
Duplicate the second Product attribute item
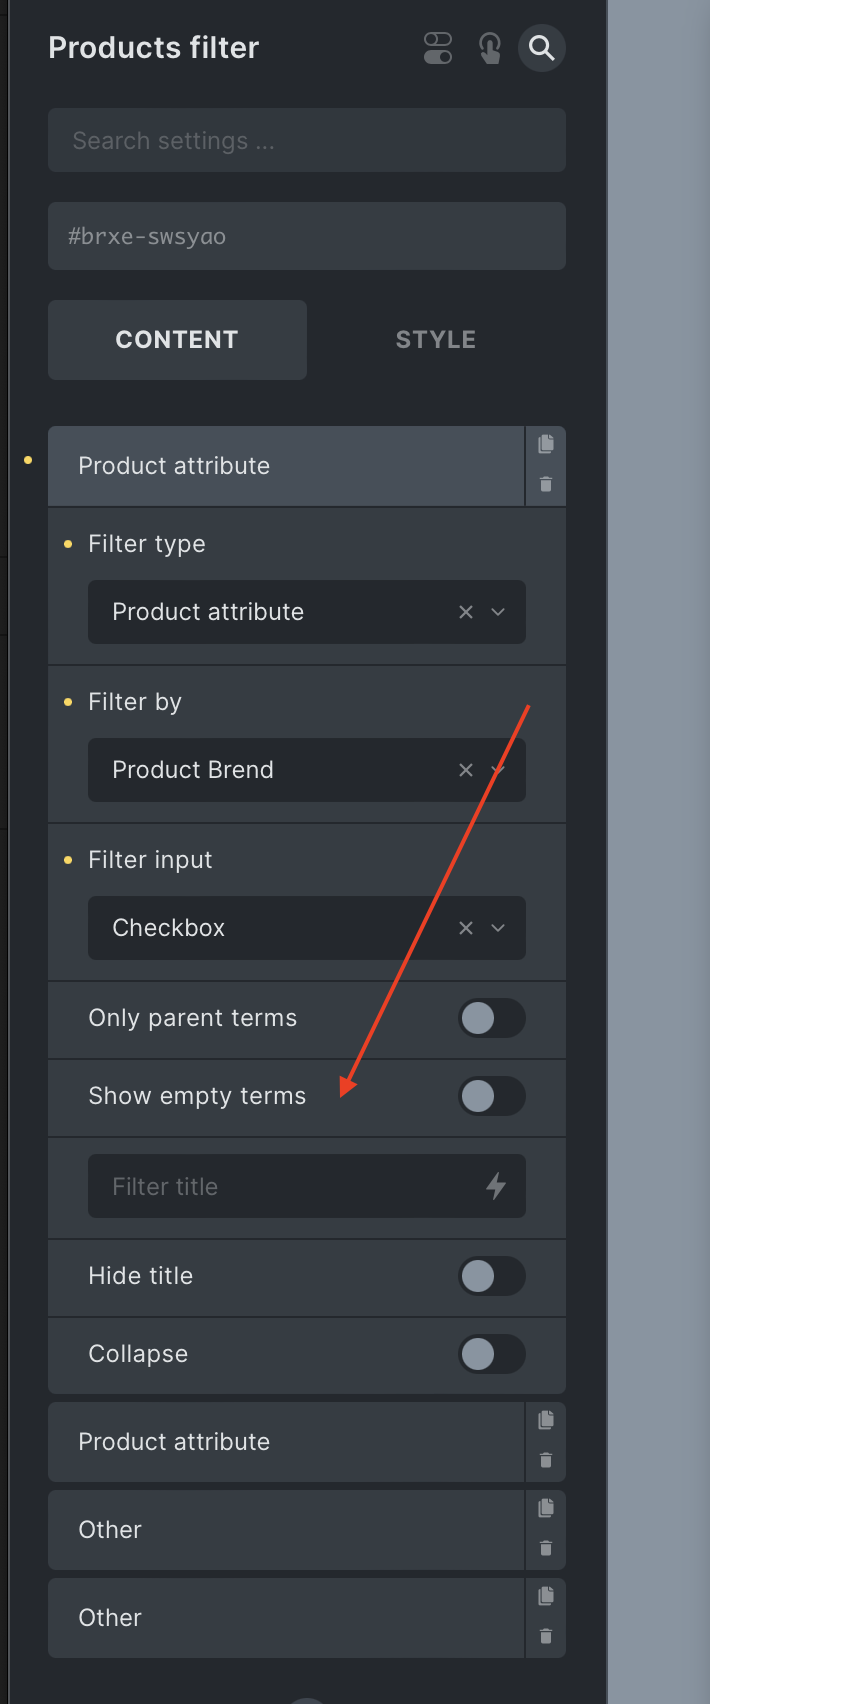(x=546, y=1420)
